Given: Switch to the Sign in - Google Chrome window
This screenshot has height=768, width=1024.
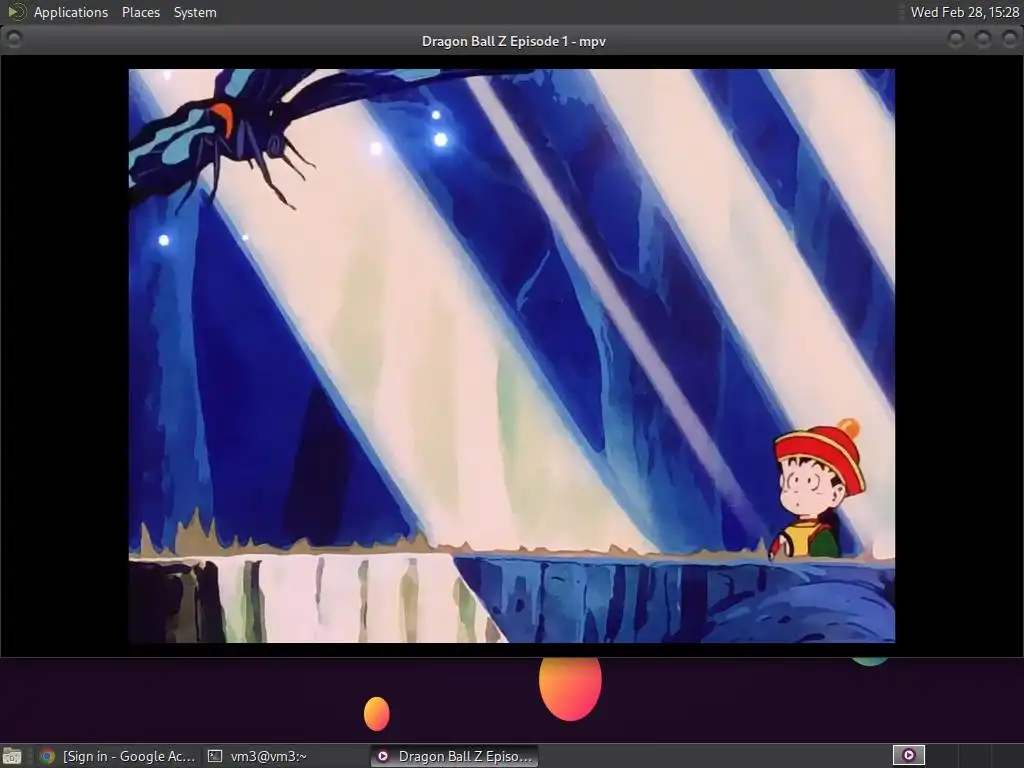Looking at the screenshot, I should point(117,756).
